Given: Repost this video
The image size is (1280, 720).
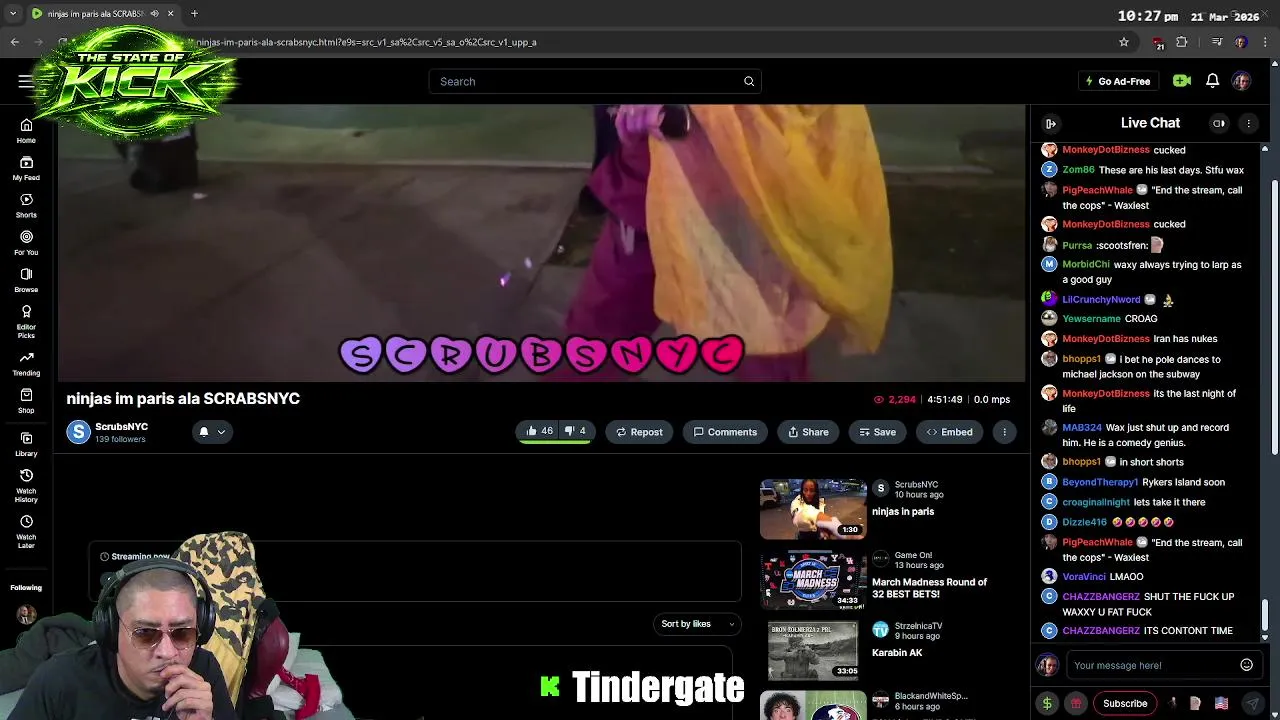Looking at the screenshot, I should 639,432.
